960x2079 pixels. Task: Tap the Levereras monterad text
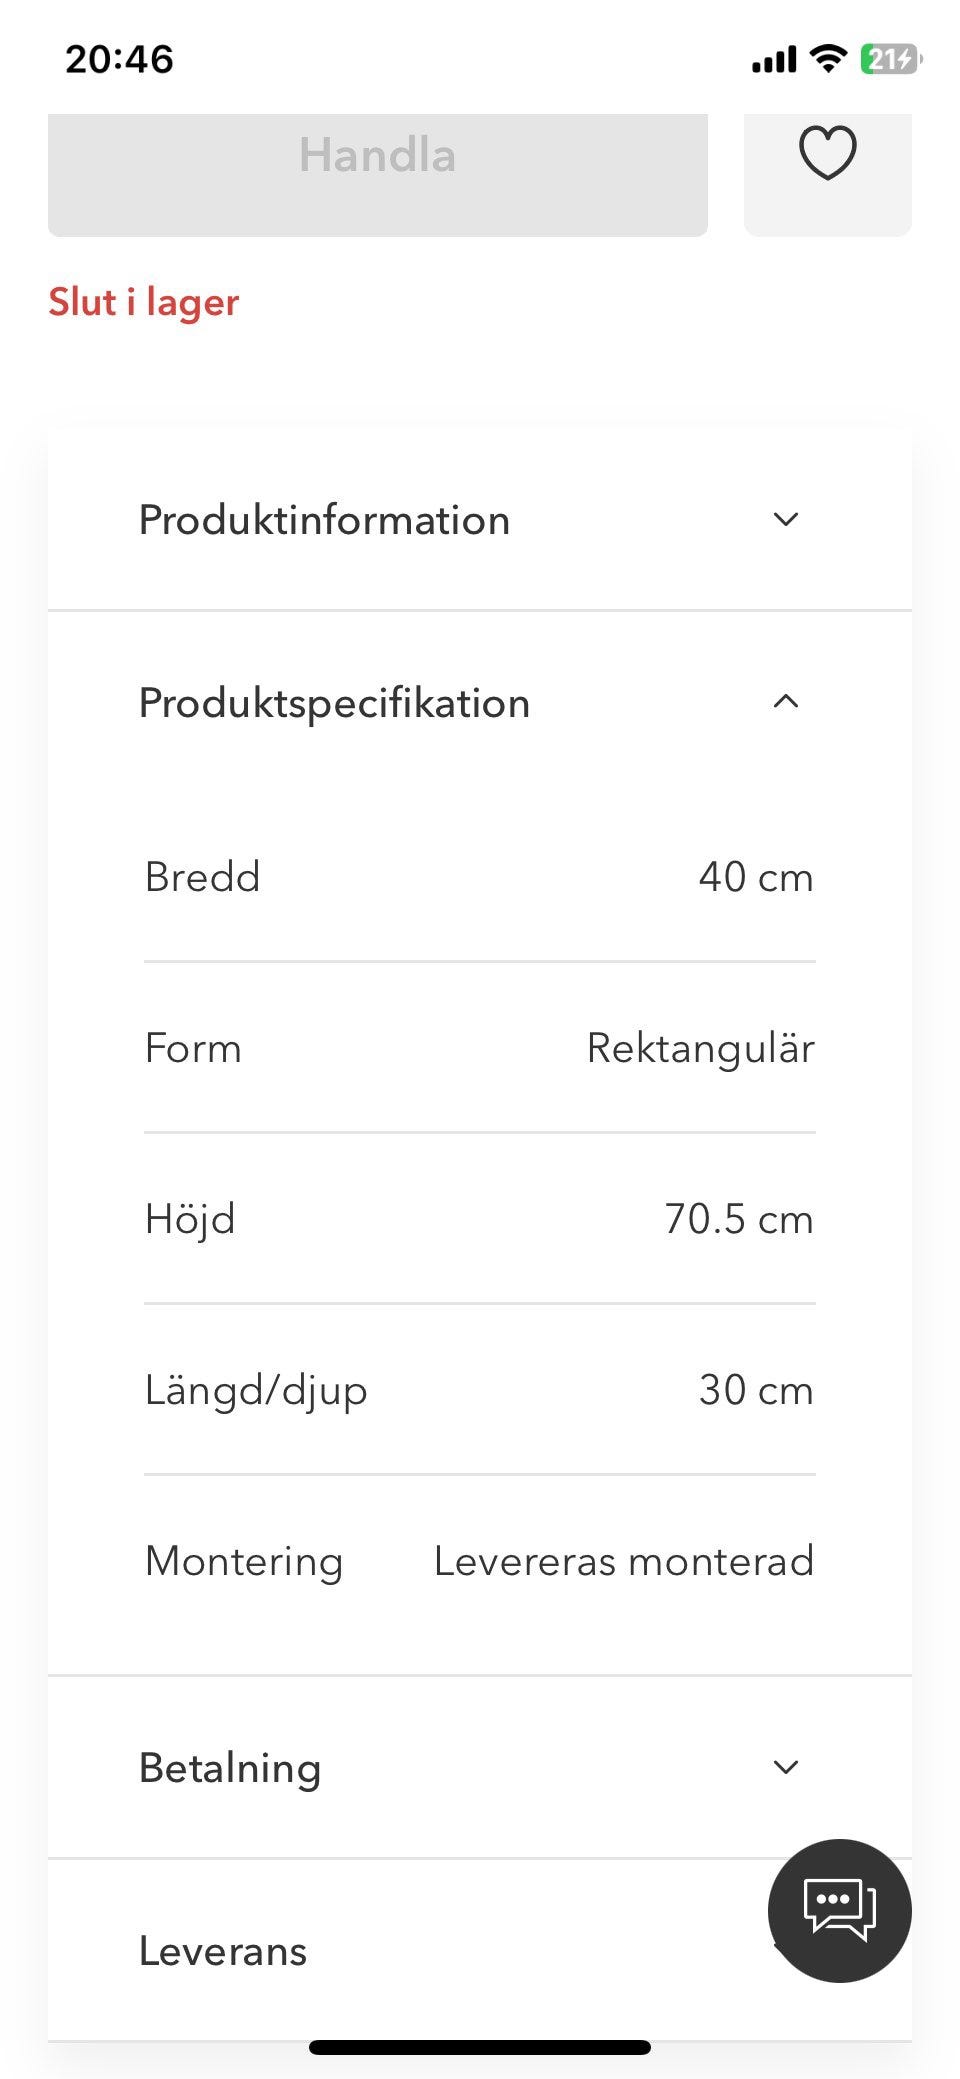point(623,1561)
